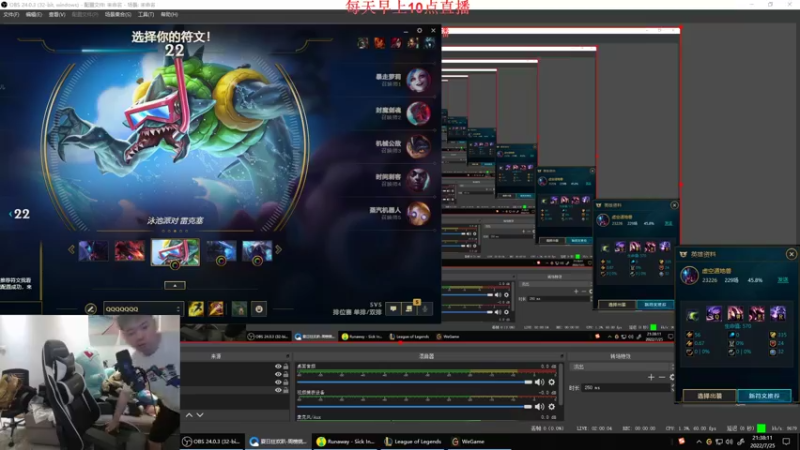Mute the 桌面音频 mixer channel

tap(539, 382)
